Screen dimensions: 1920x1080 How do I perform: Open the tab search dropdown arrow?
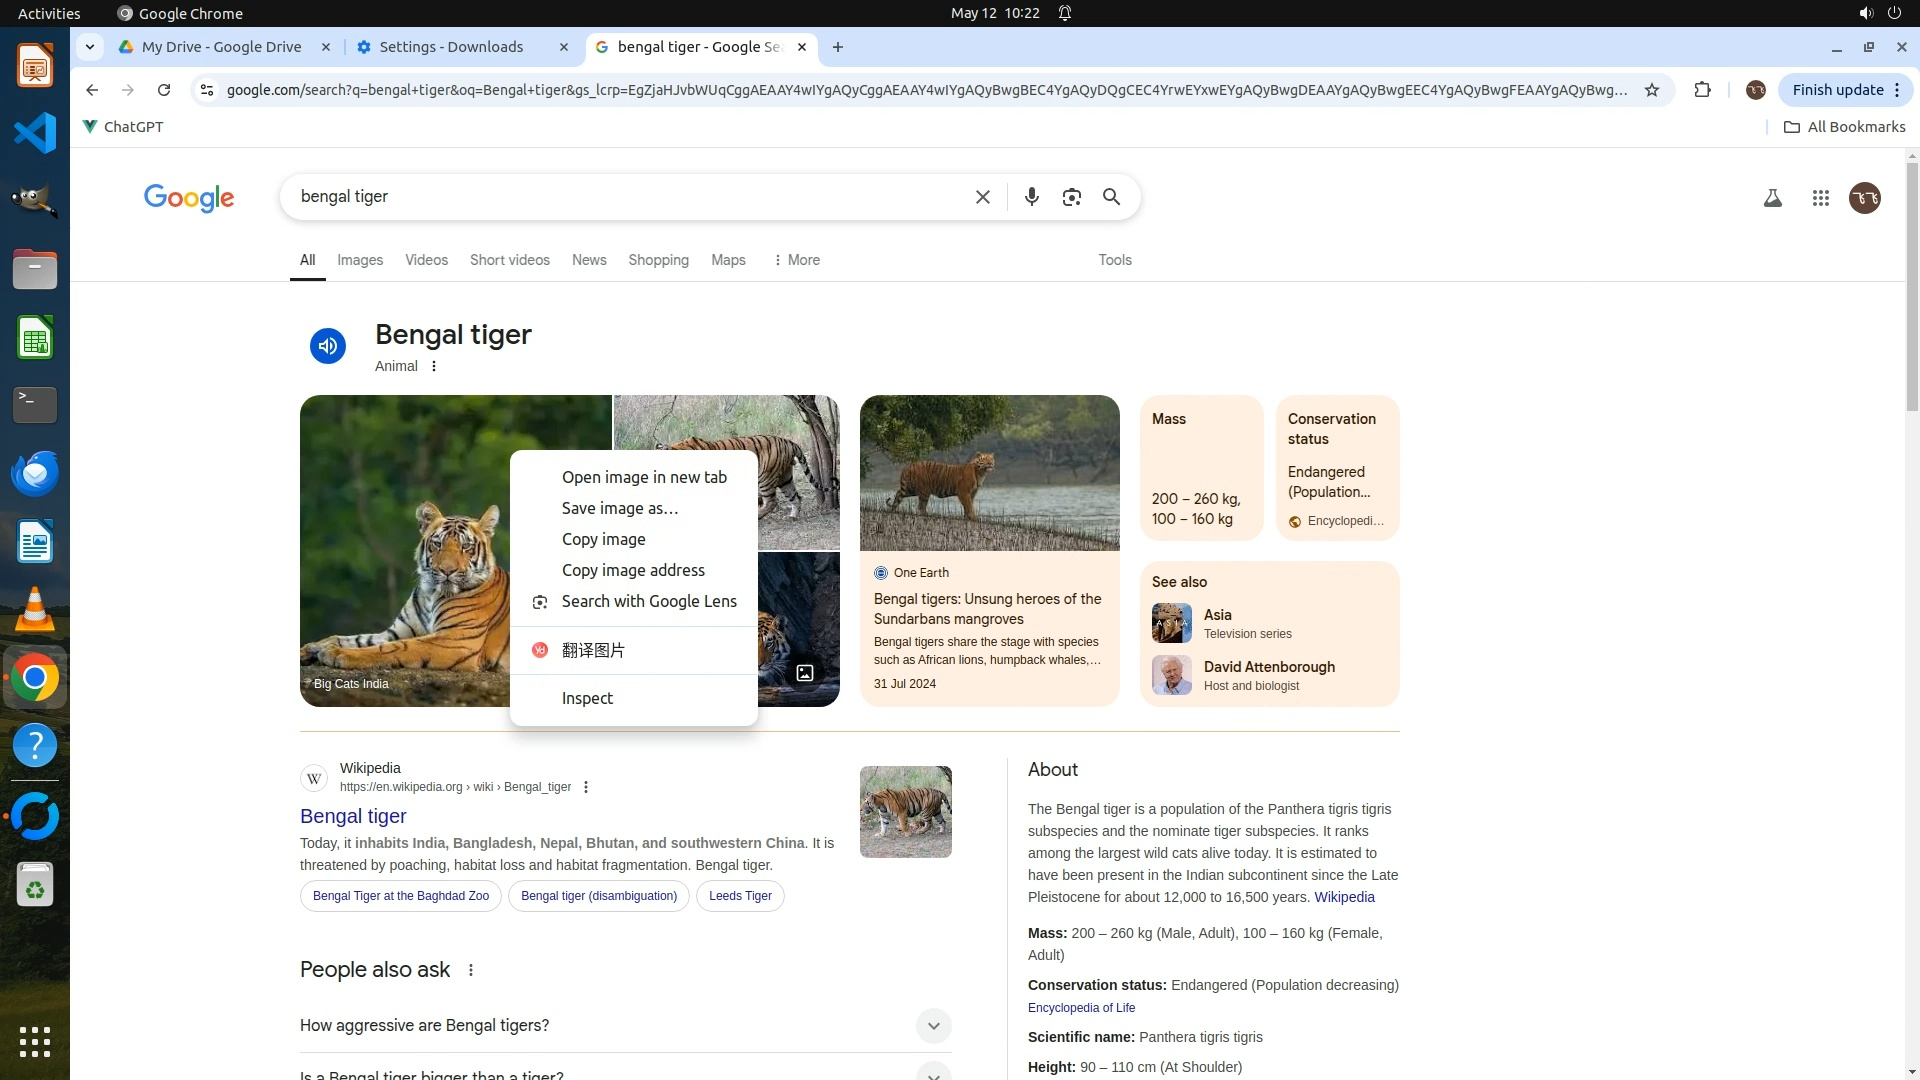click(90, 47)
